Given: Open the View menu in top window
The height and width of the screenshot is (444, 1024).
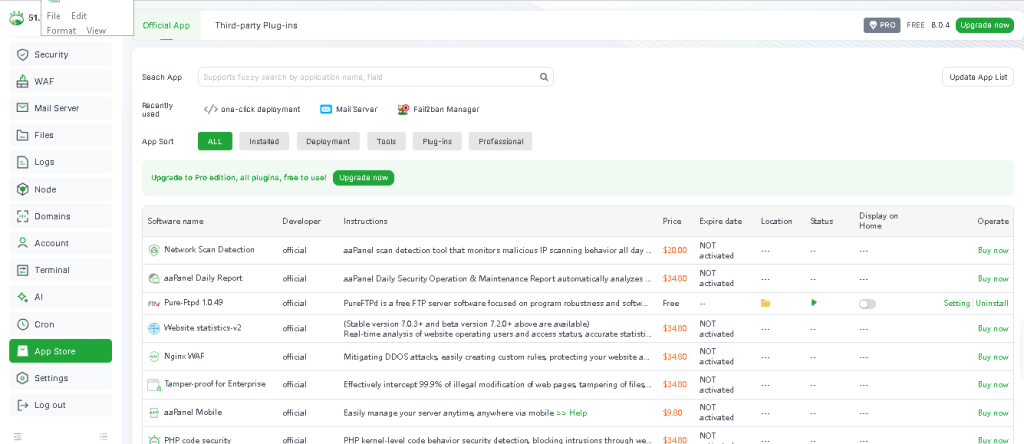Looking at the screenshot, I should tap(96, 30).
